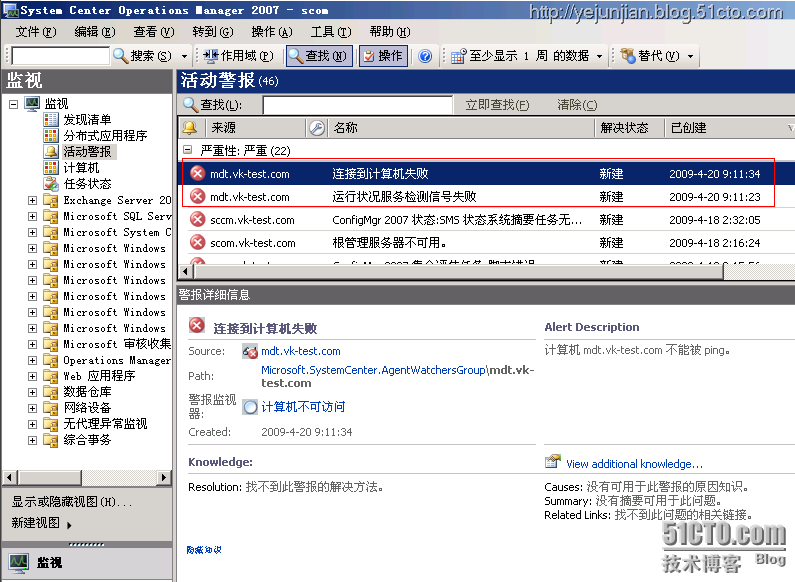Open the 文件(F) menu

coord(35,32)
